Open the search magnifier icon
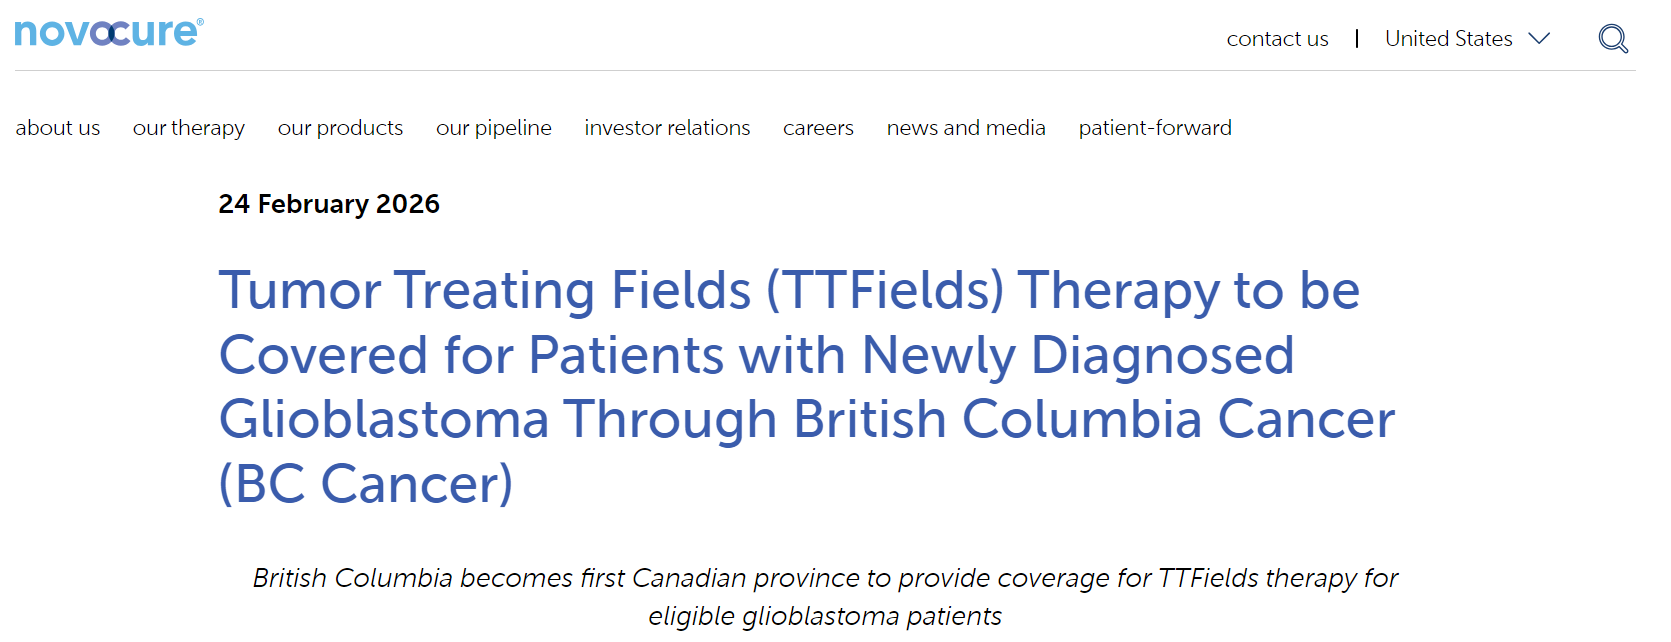The width and height of the screenshot is (1671, 642). pos(1612,39)
